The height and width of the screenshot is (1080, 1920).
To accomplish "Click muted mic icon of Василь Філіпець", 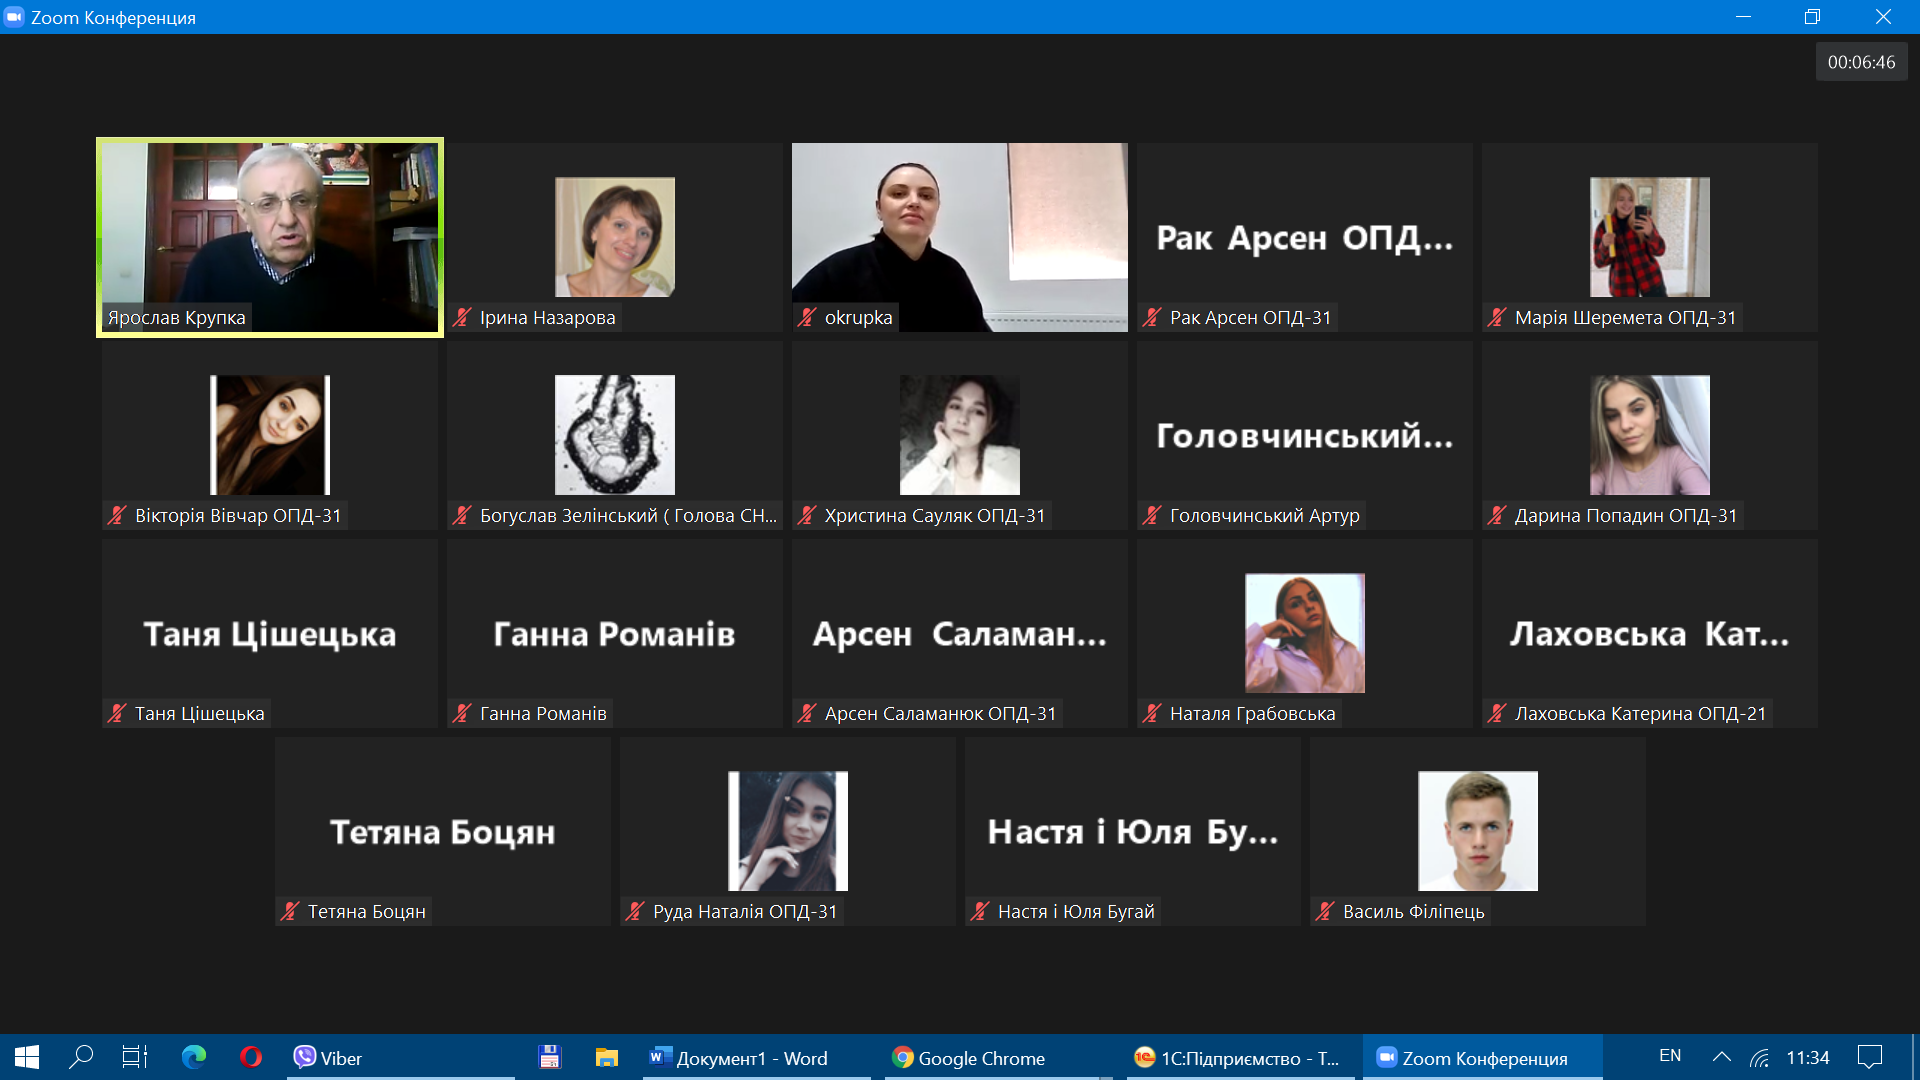I will click(x=1325, y=912).
